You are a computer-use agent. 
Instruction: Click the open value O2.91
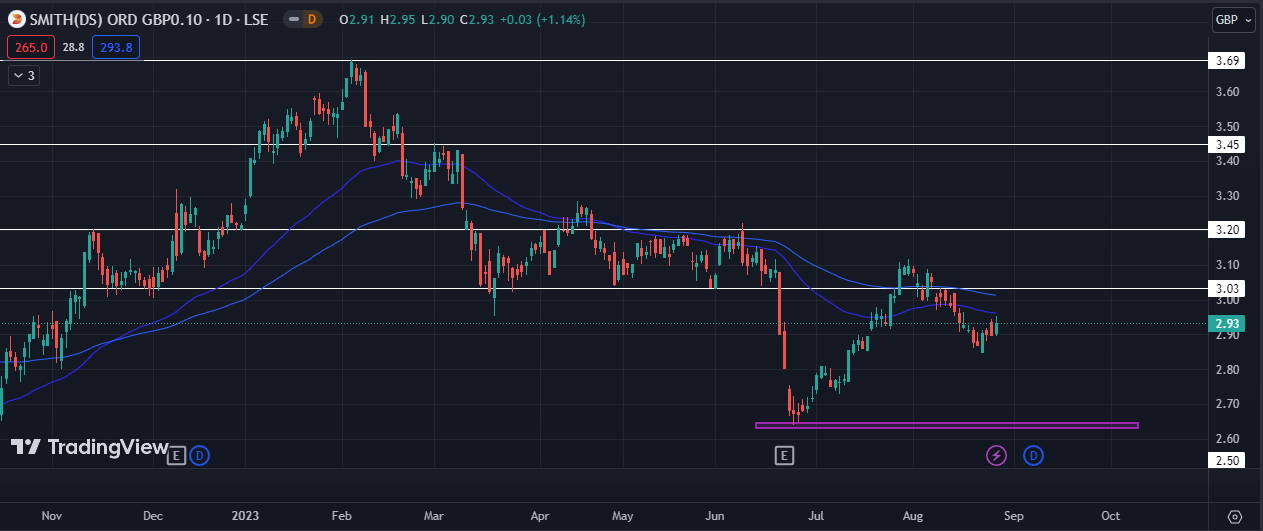point(358,20)
